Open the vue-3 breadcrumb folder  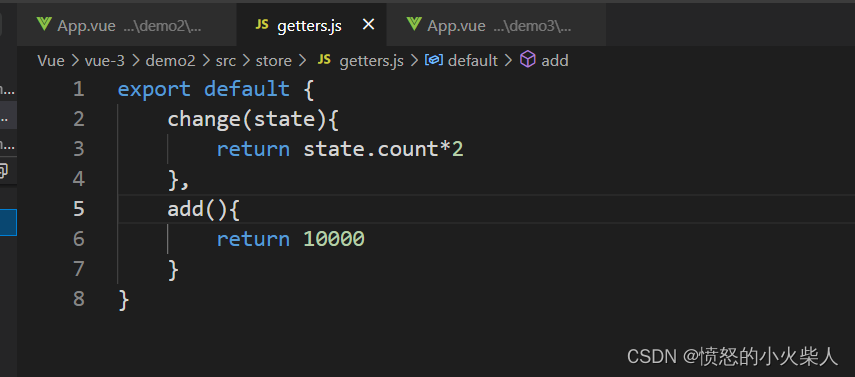click(105, 61)
